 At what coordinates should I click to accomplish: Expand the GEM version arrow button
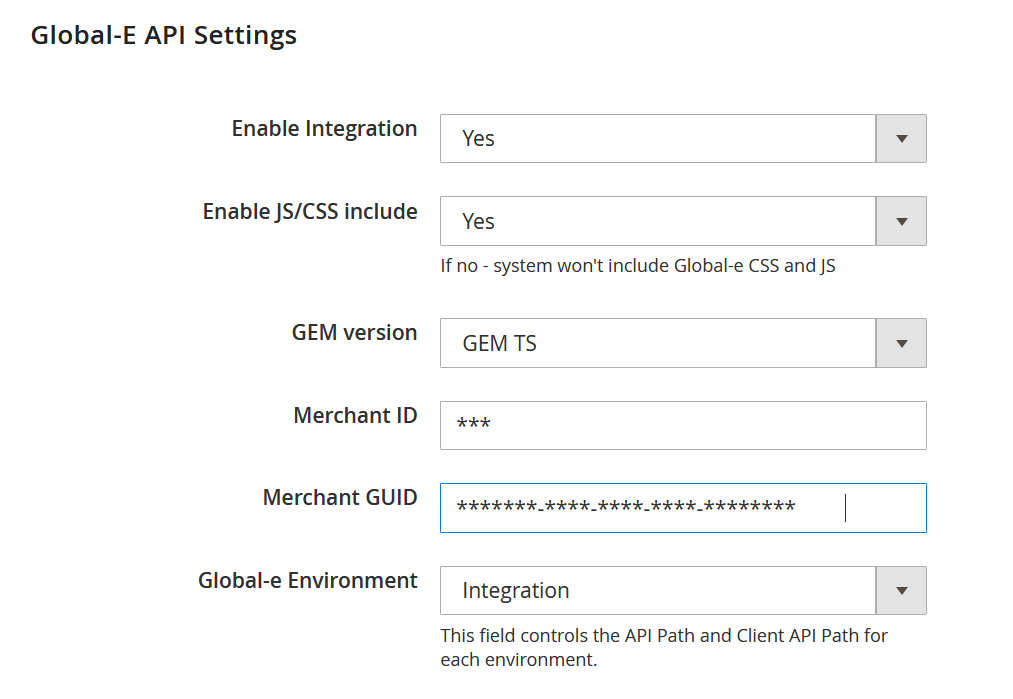901,343
